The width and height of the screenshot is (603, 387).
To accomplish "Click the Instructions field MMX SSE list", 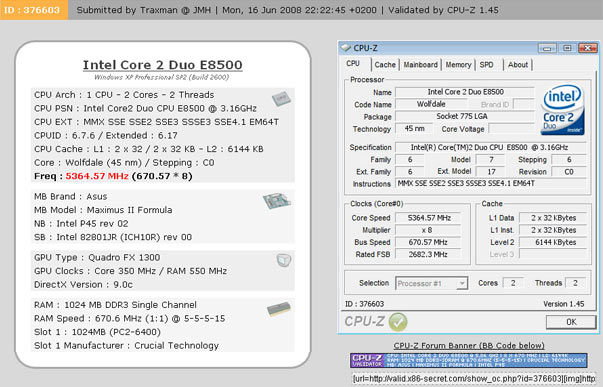I will [x=491, y=183].
